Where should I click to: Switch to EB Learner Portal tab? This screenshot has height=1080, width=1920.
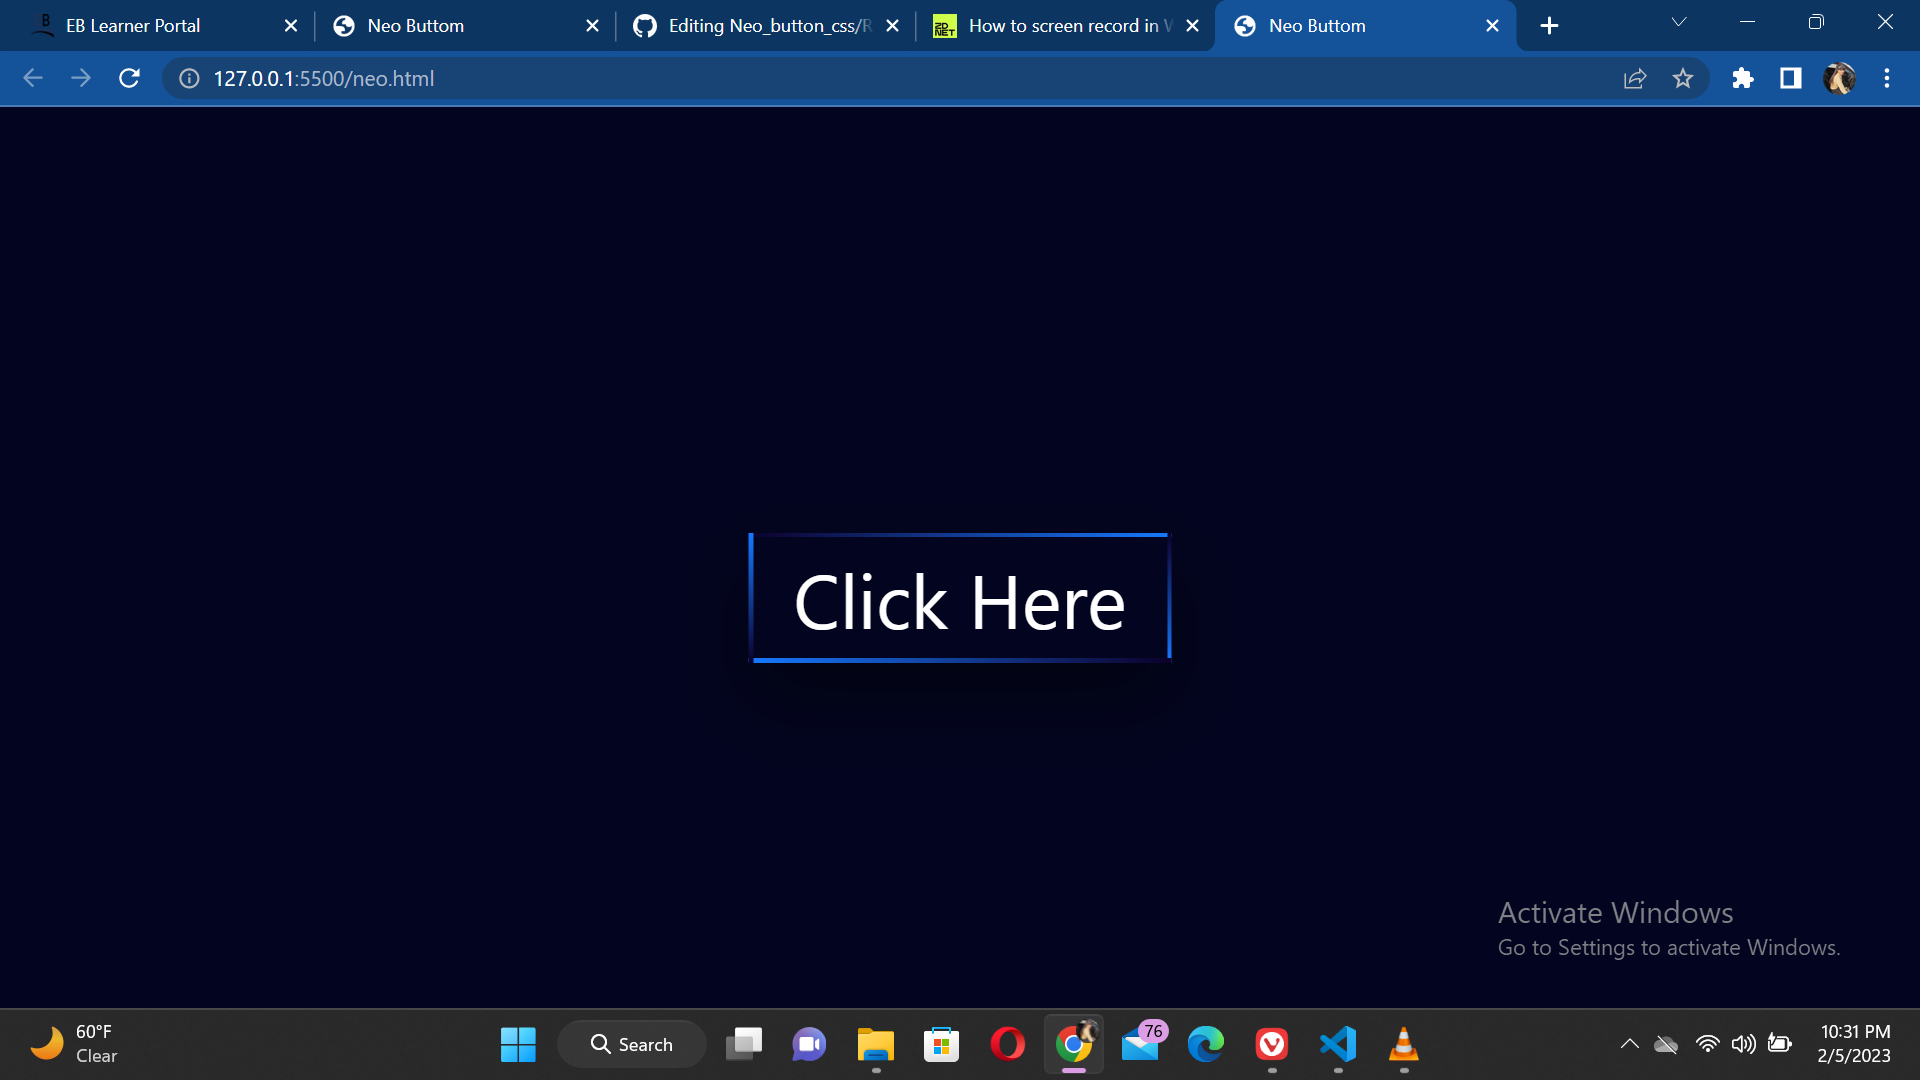pos(133,26)
